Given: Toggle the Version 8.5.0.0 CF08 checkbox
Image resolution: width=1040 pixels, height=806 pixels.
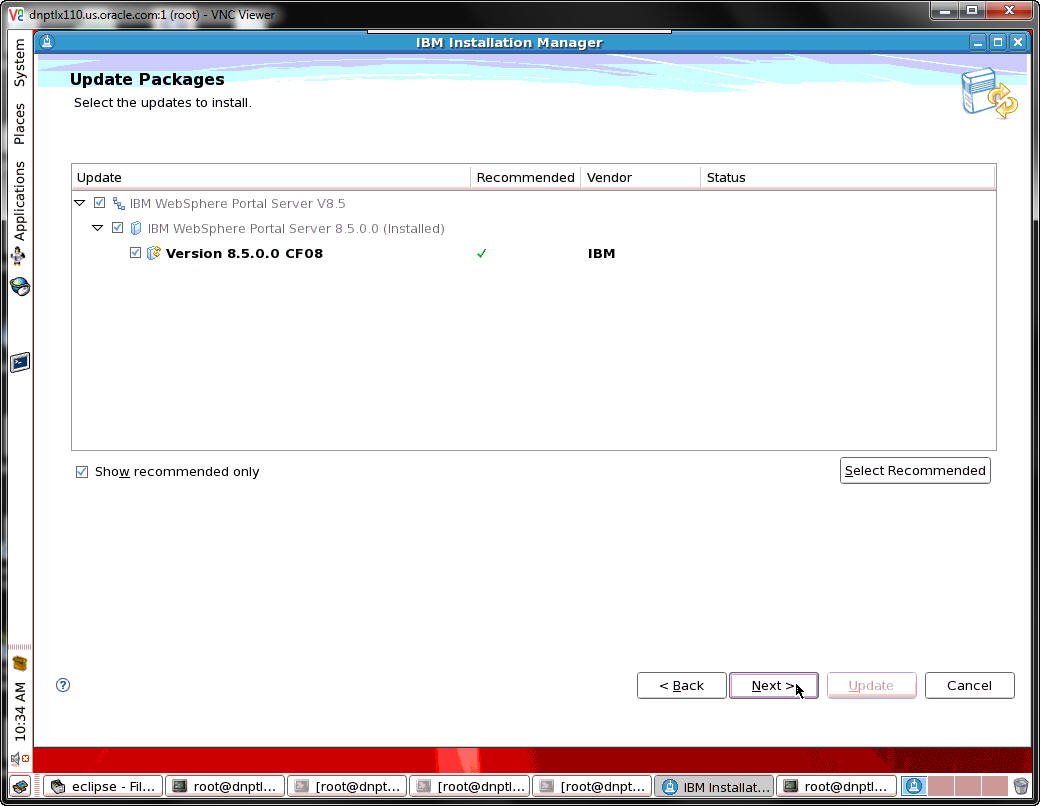Looking at the screenshot, I should click(135, 253).
